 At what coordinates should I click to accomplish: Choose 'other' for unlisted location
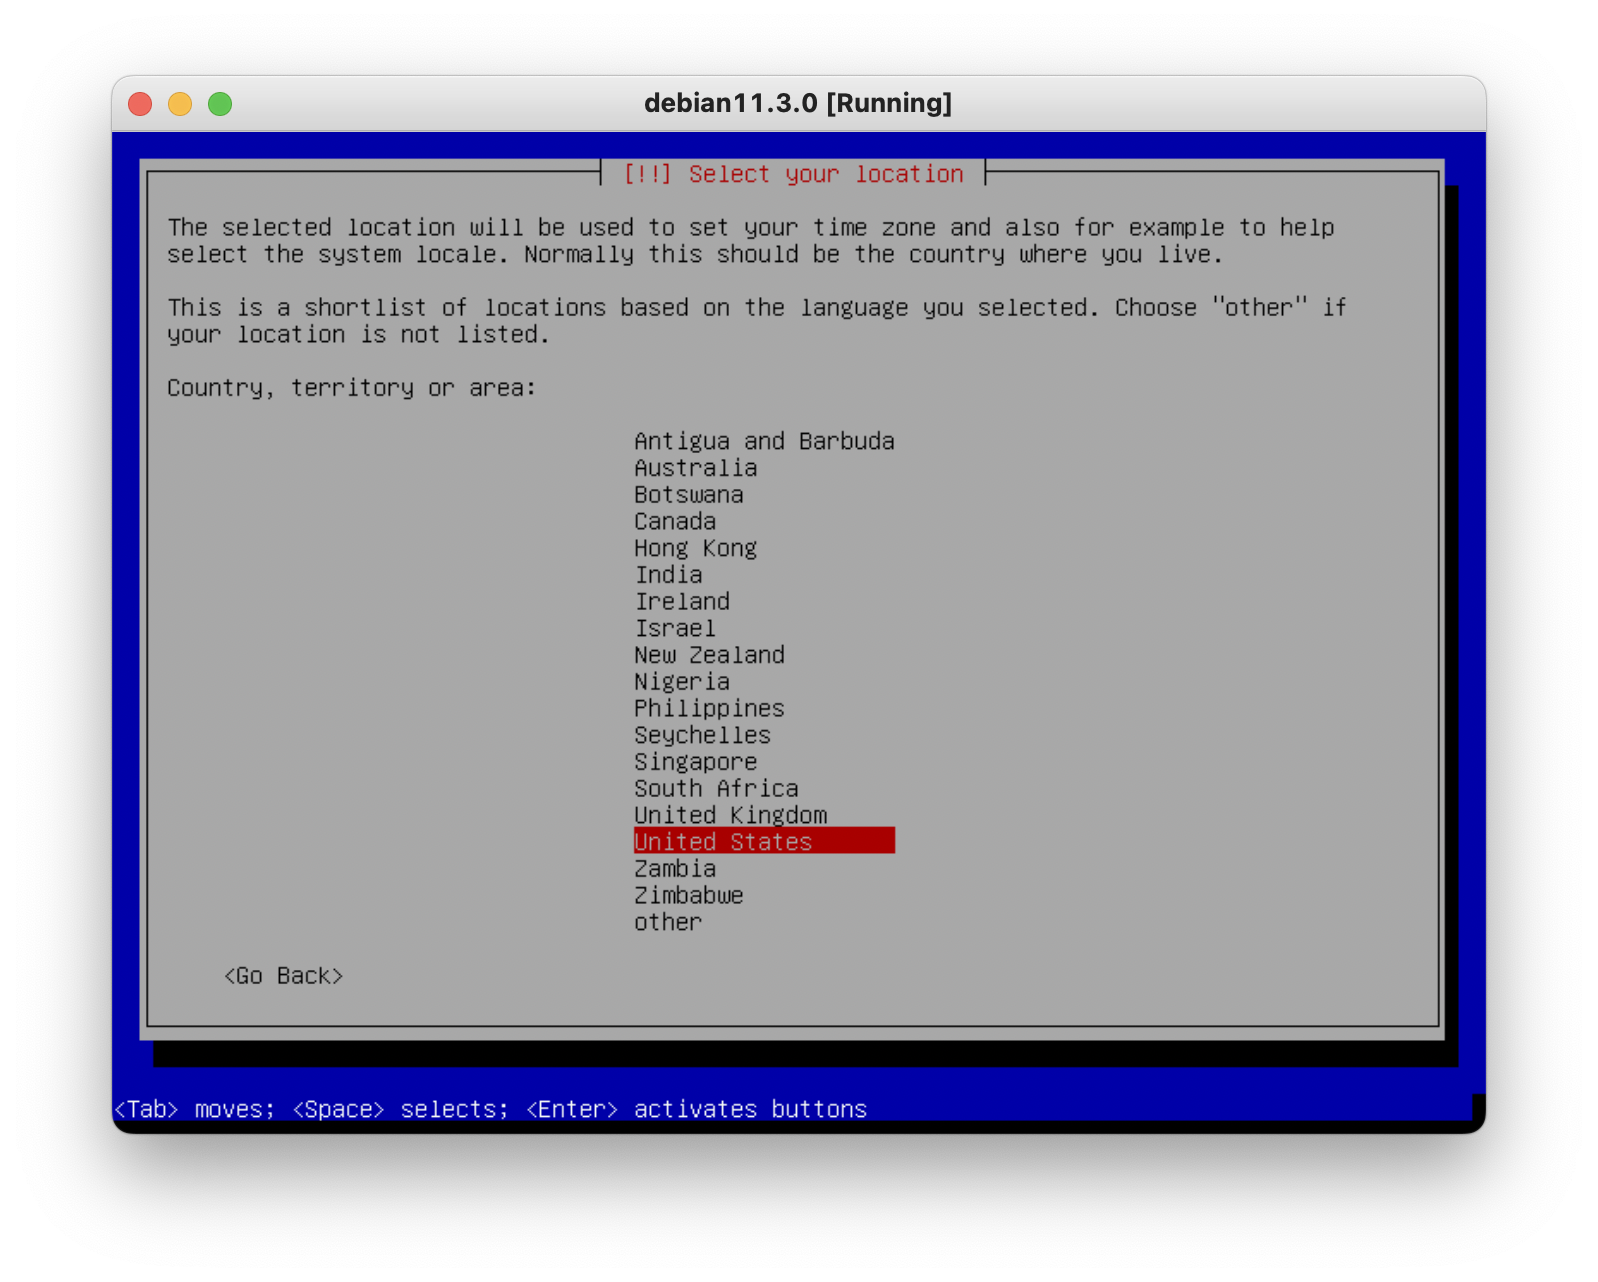(668, 922)
